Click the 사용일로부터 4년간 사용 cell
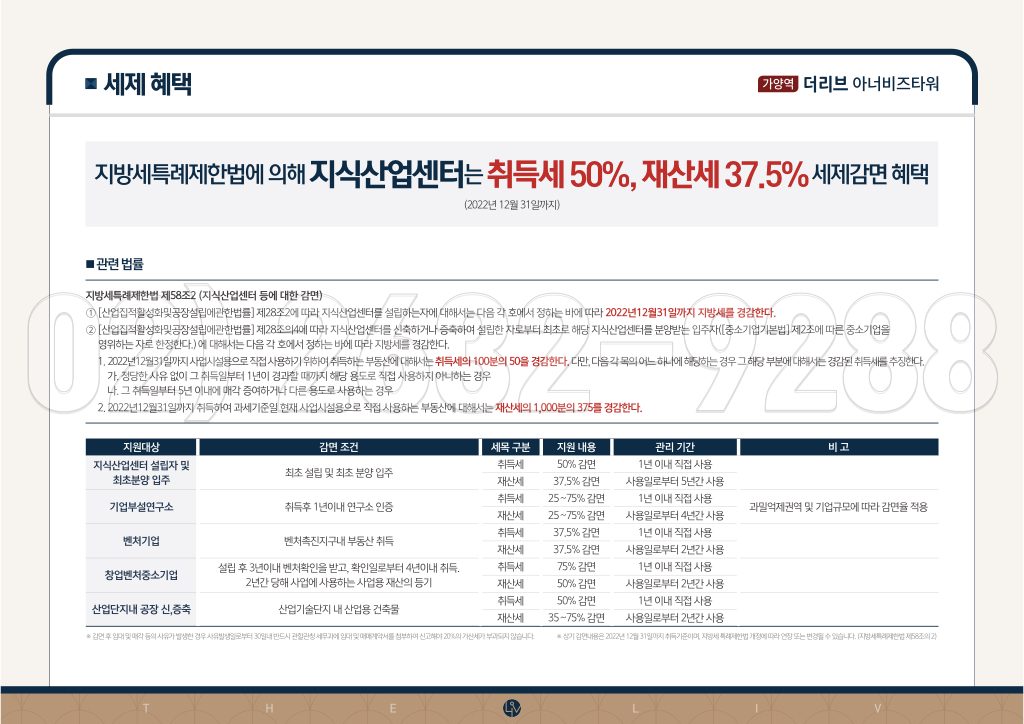 pos(675,516)
